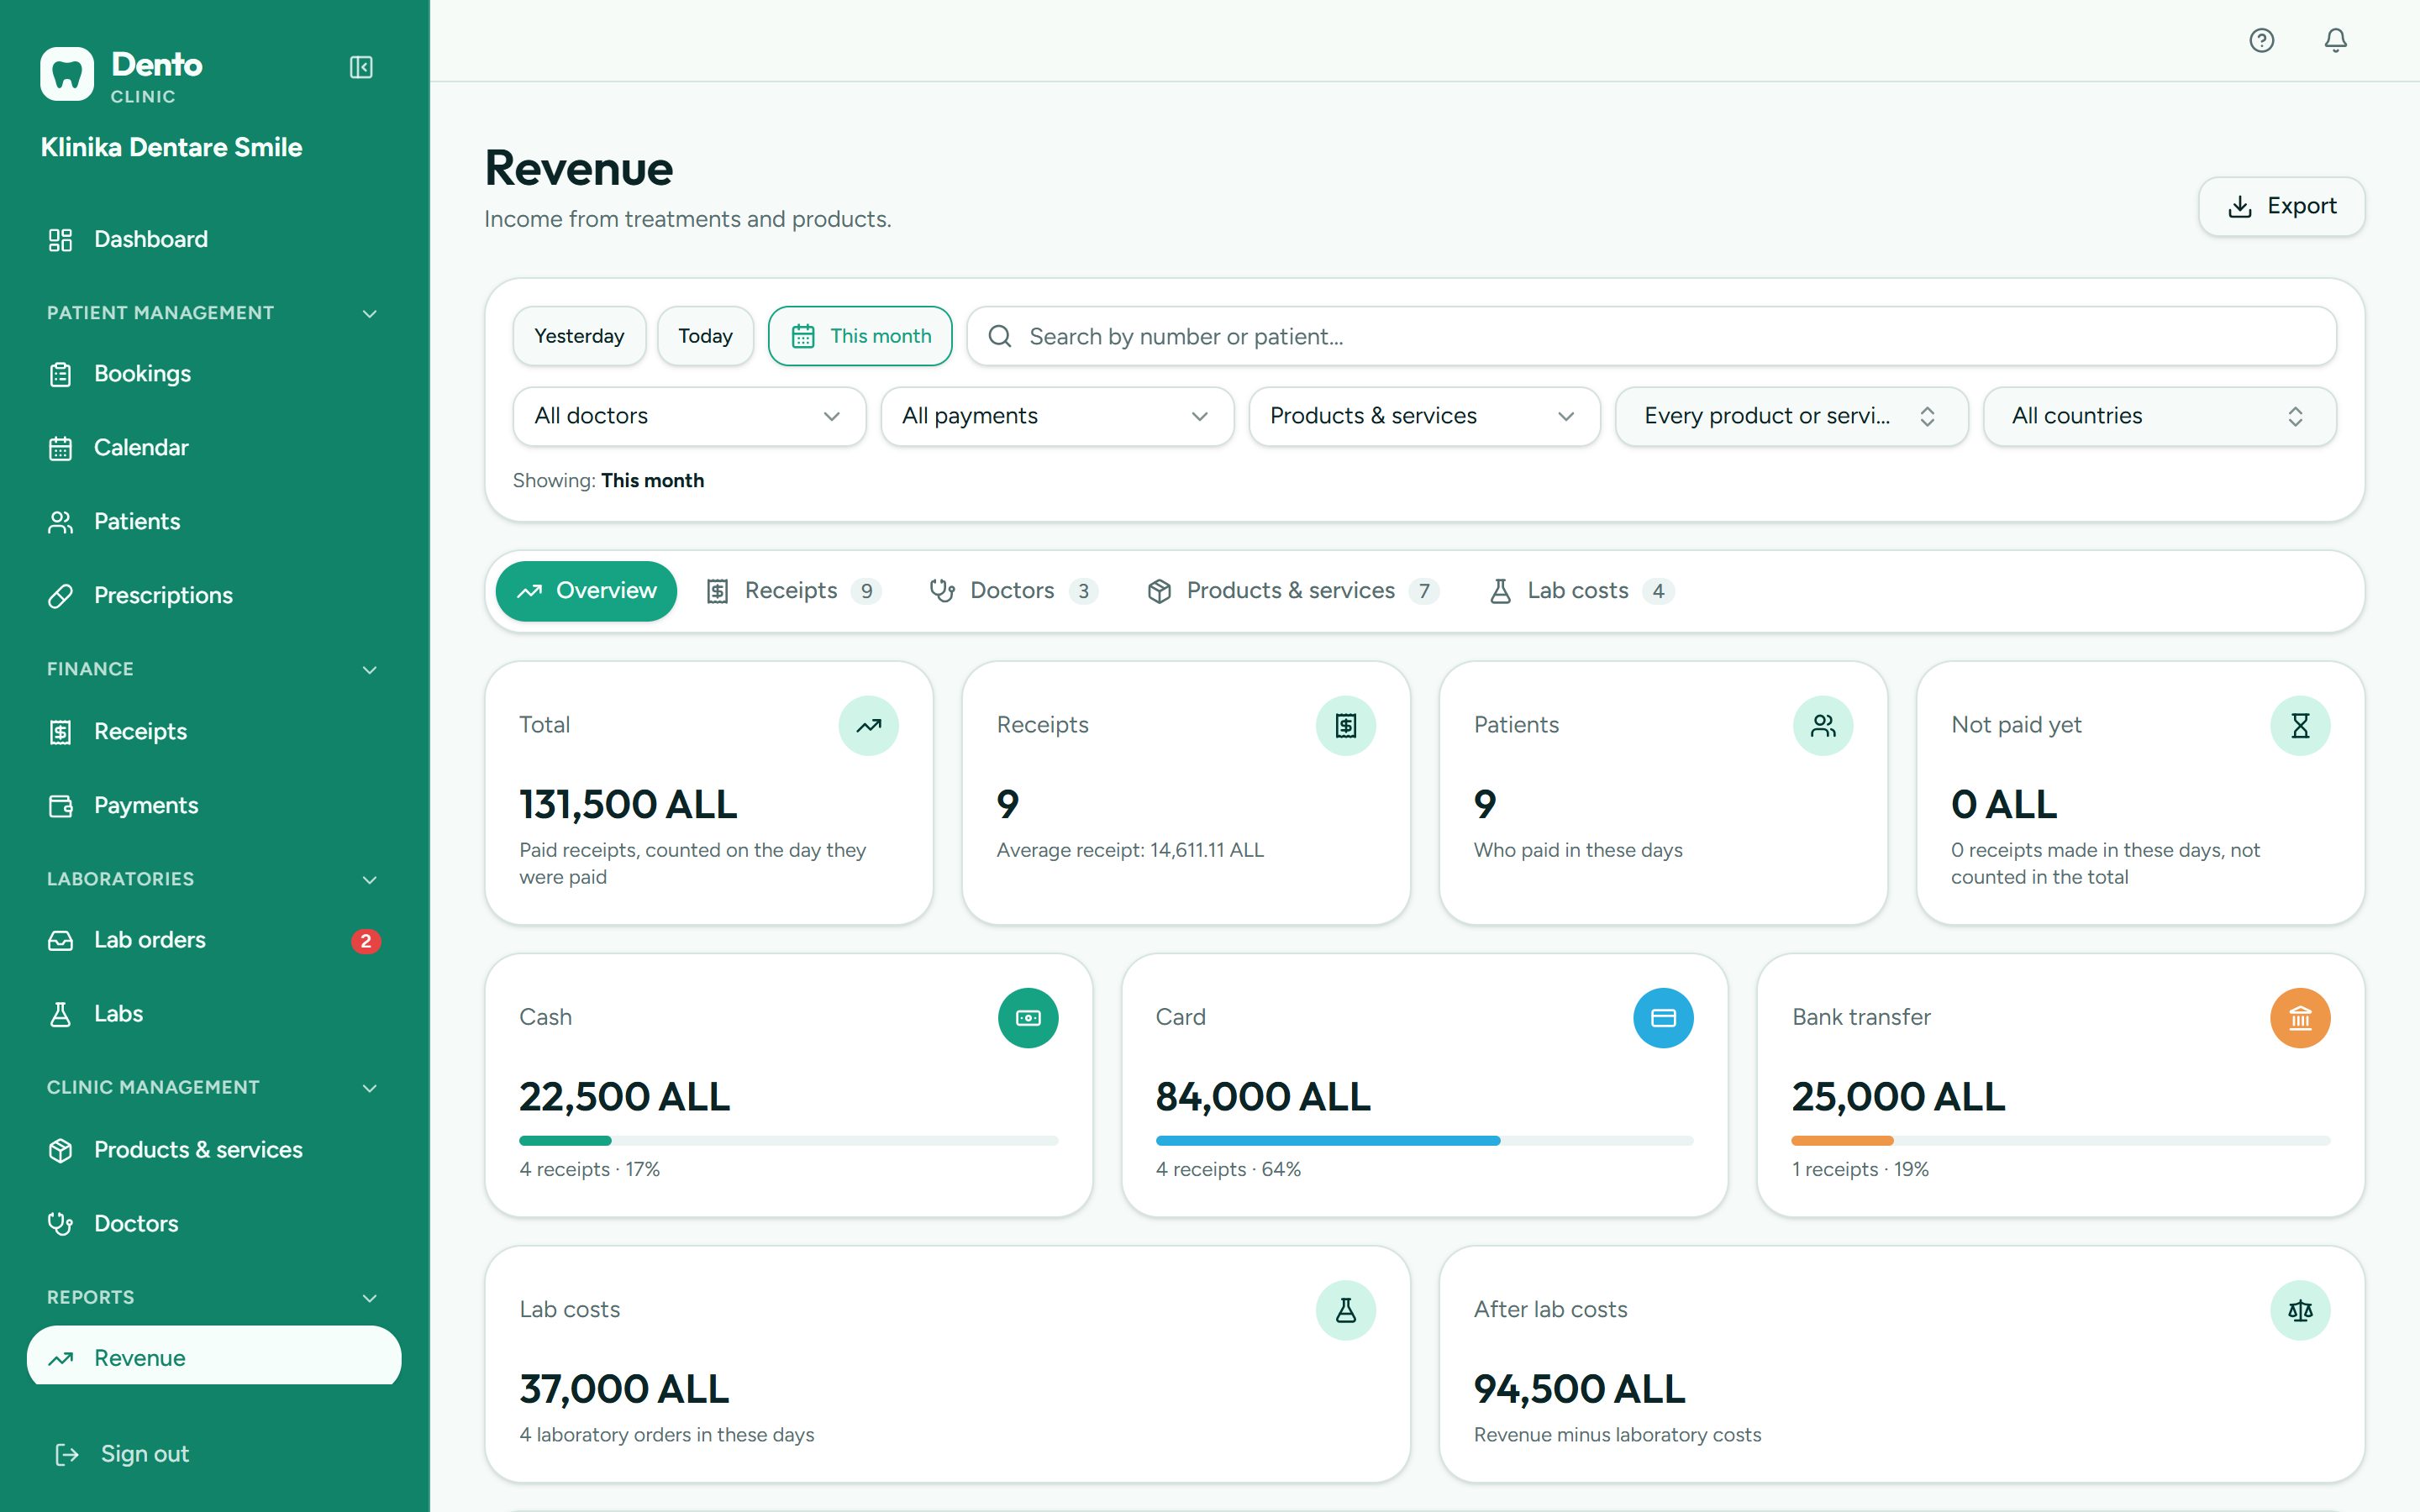Click the orange bank icon
Image resolution: width=2420 pixels, height=1512 pixels.
point(2299,1018)
